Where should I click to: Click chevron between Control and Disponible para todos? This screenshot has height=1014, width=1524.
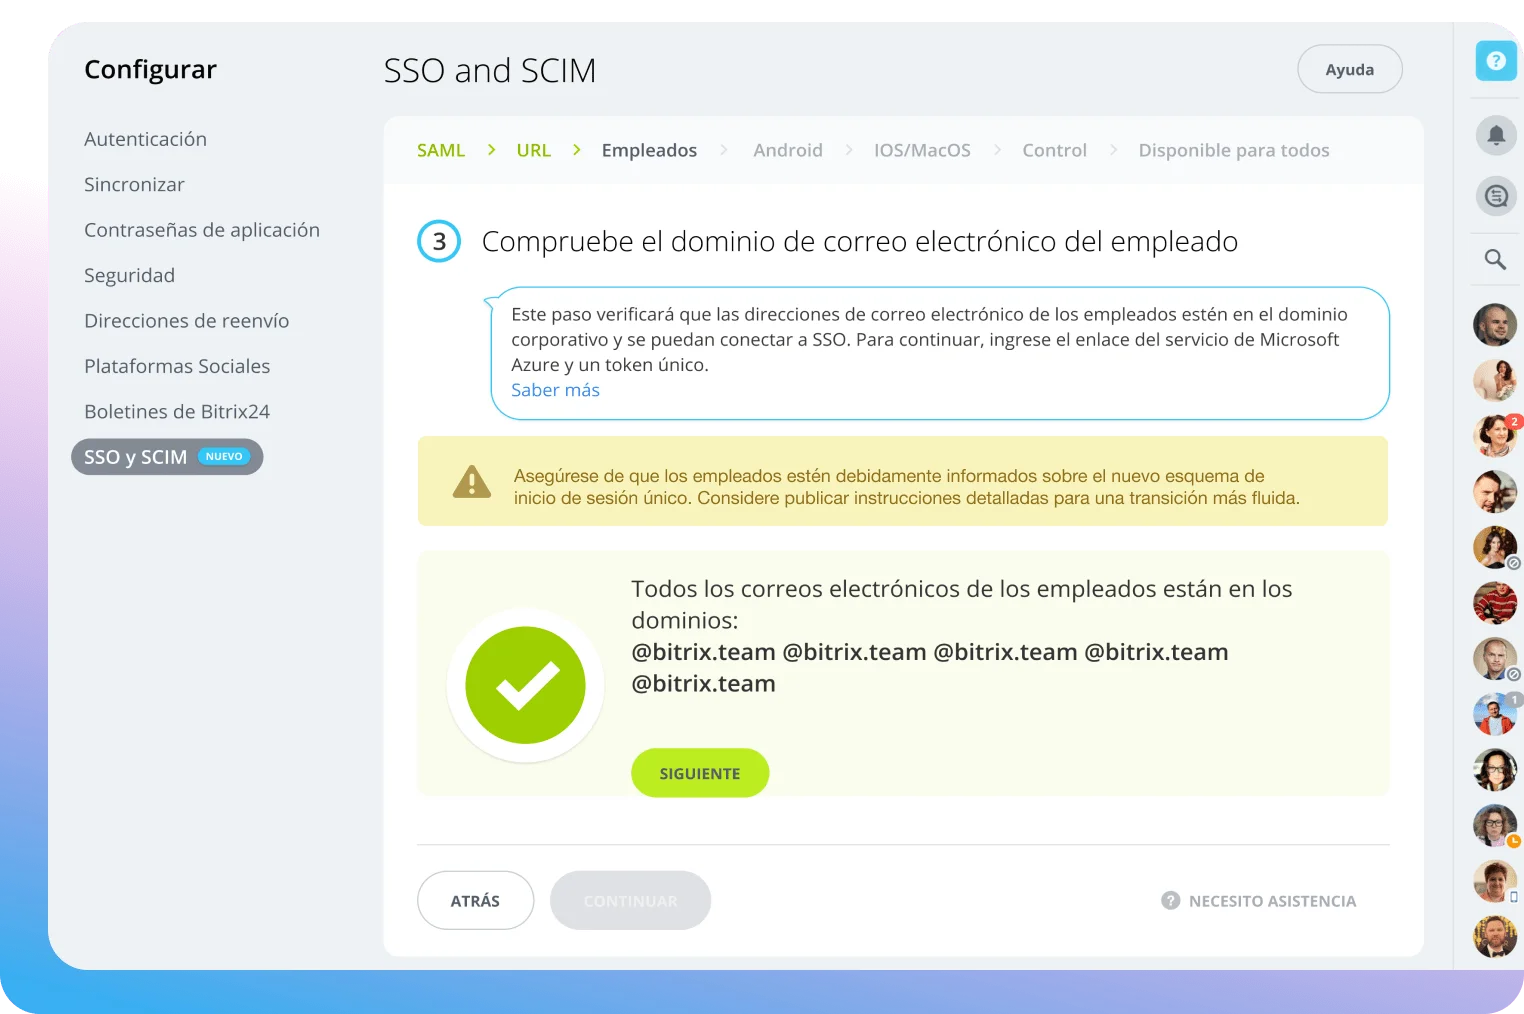click(x=1113, y=150)
